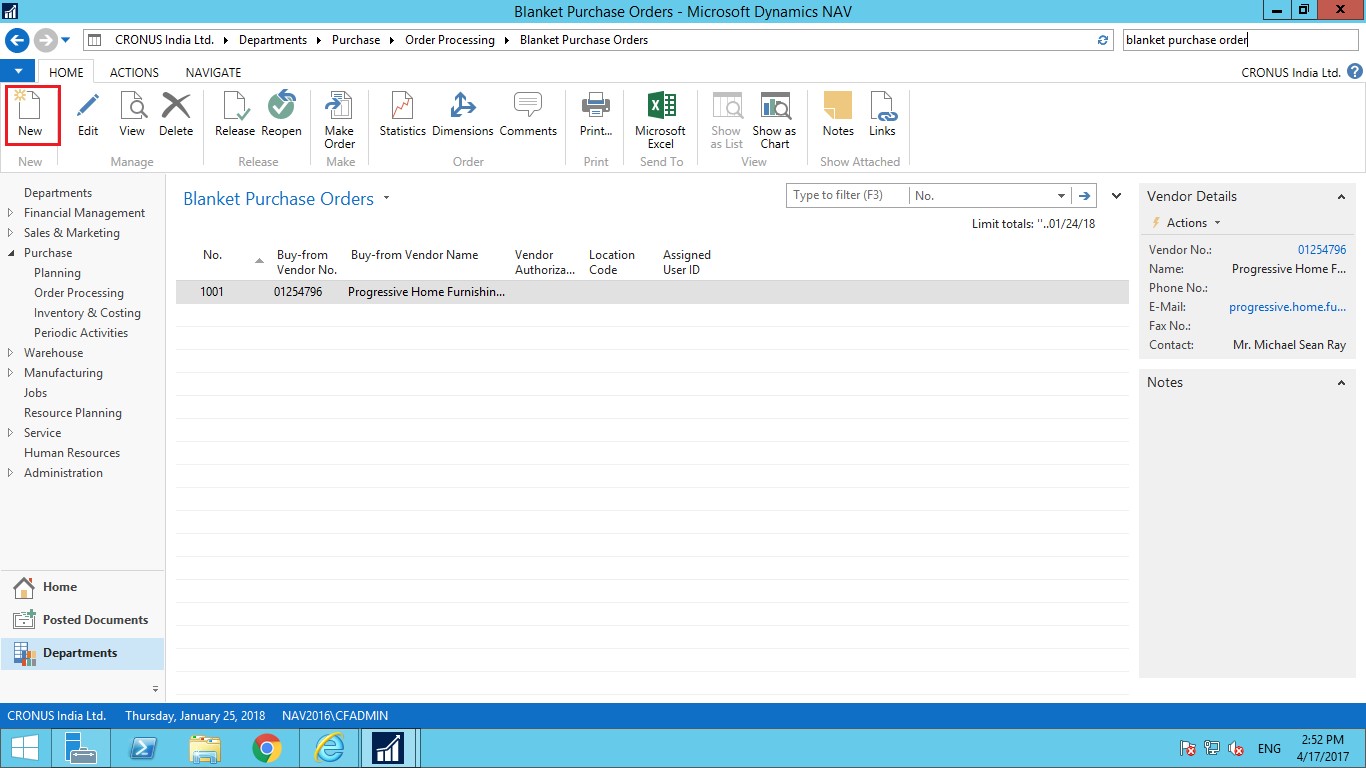Select the View ribbon icon

[x=132, y=115]
